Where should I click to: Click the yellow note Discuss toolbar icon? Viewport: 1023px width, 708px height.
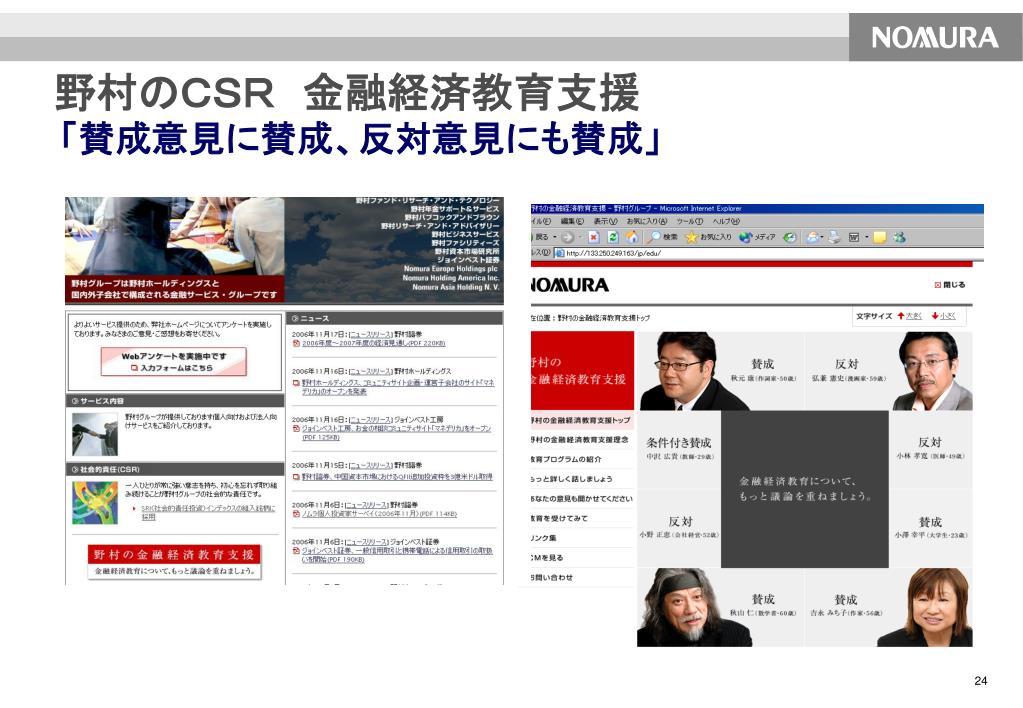[x=879, y=238]
